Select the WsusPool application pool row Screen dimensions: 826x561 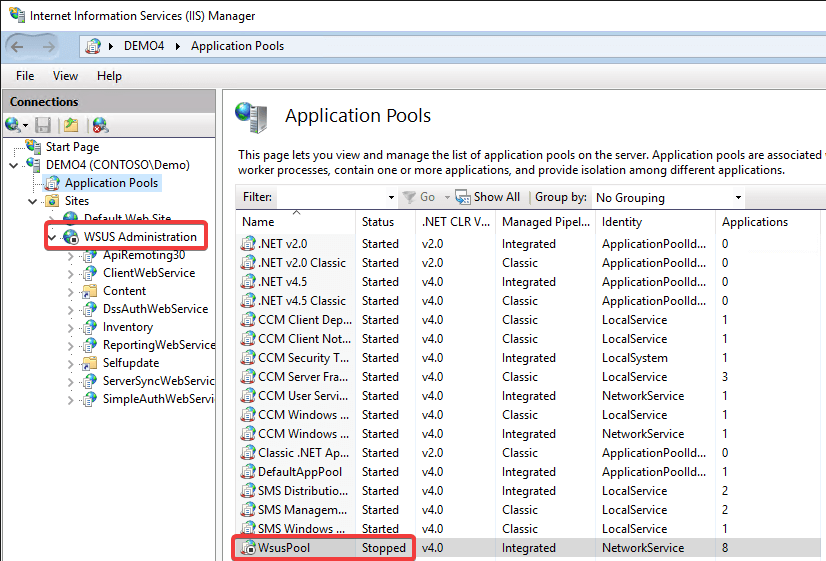click(528, 548)
